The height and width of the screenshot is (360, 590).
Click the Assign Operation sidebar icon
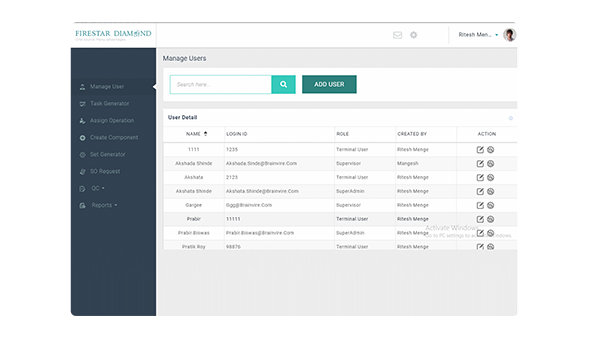pyautogui.click(x=82, y=121)
